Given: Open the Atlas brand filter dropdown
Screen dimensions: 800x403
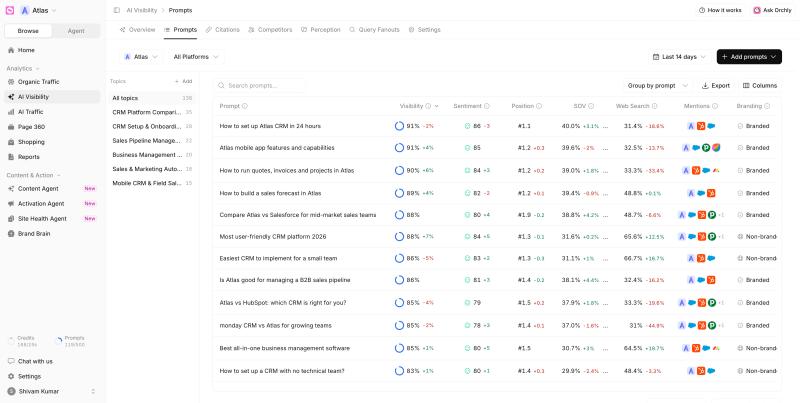Looking at the screenshot, I should 141,57.
